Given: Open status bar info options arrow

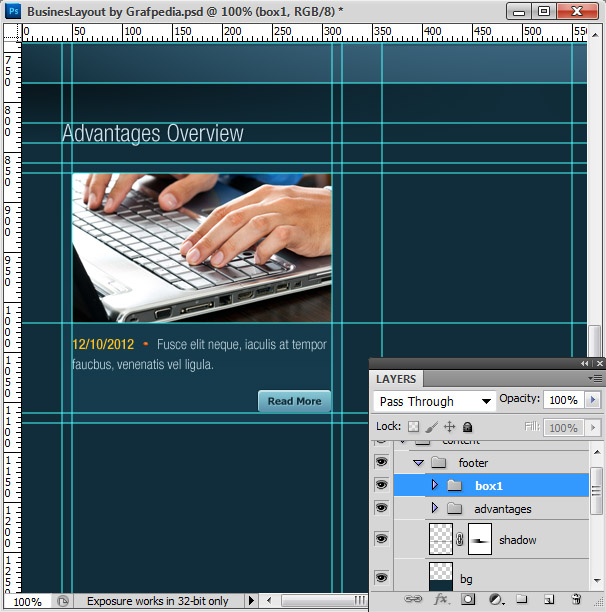Looking at the screenshot, I should [251, 600].
